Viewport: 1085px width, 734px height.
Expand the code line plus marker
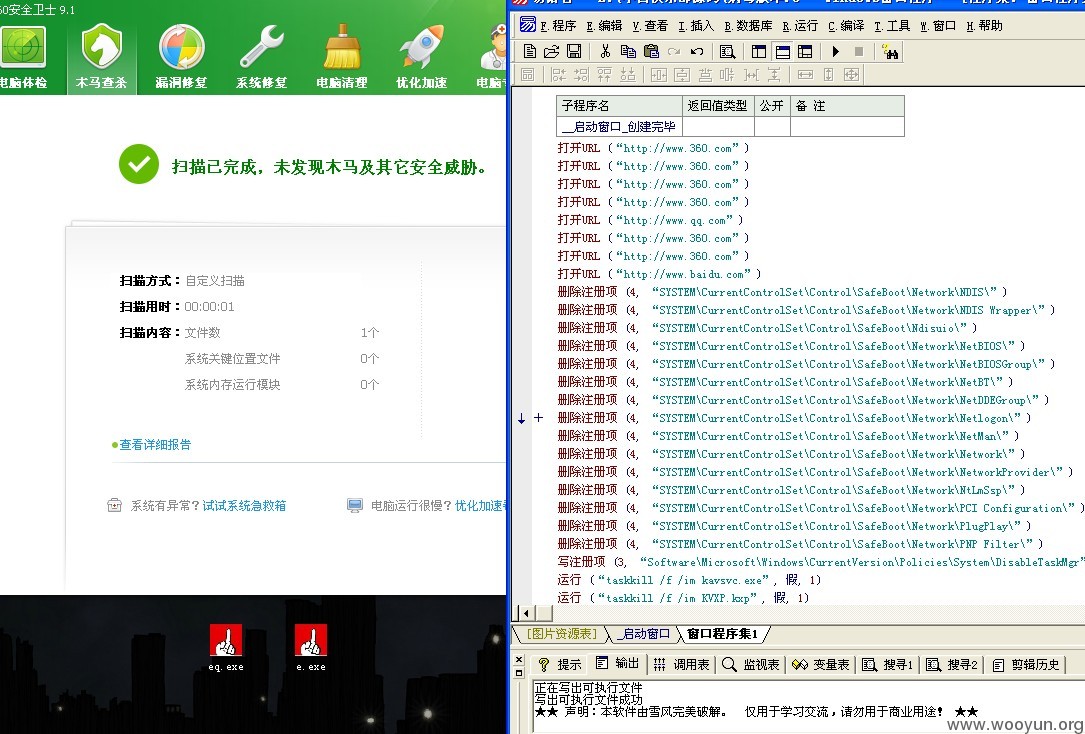pos(538,418)
